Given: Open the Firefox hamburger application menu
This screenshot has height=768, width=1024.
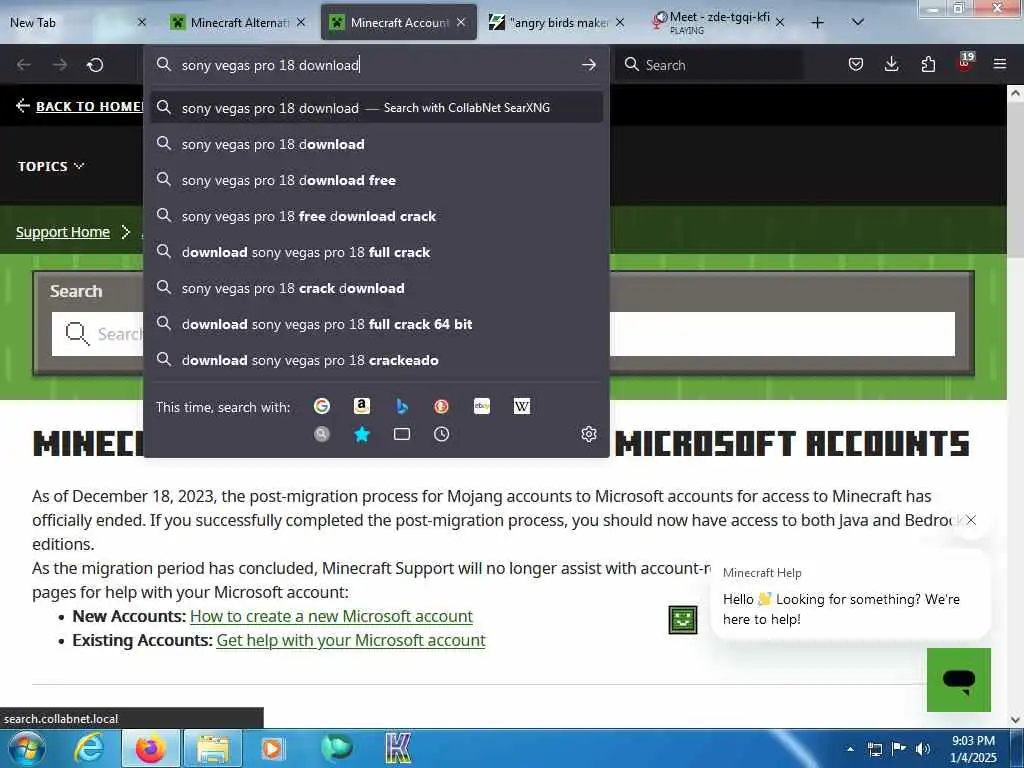Looking at the screenshot, I should click(1000, 64).
